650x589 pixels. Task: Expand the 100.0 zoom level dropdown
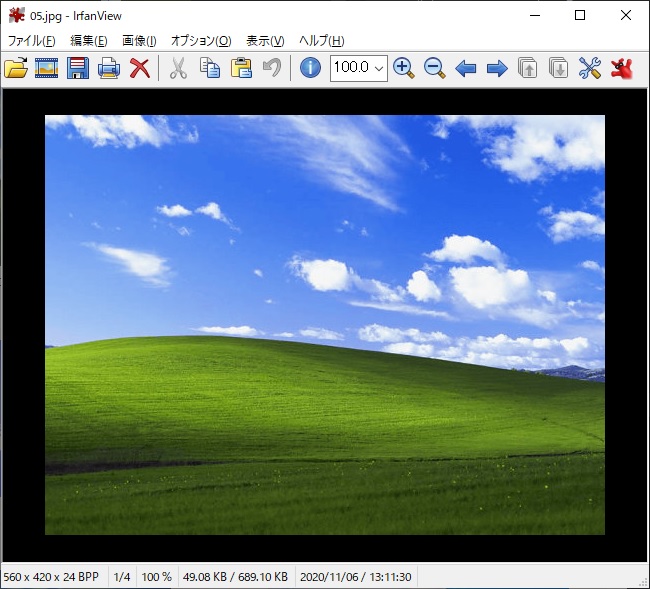(379, 68)
